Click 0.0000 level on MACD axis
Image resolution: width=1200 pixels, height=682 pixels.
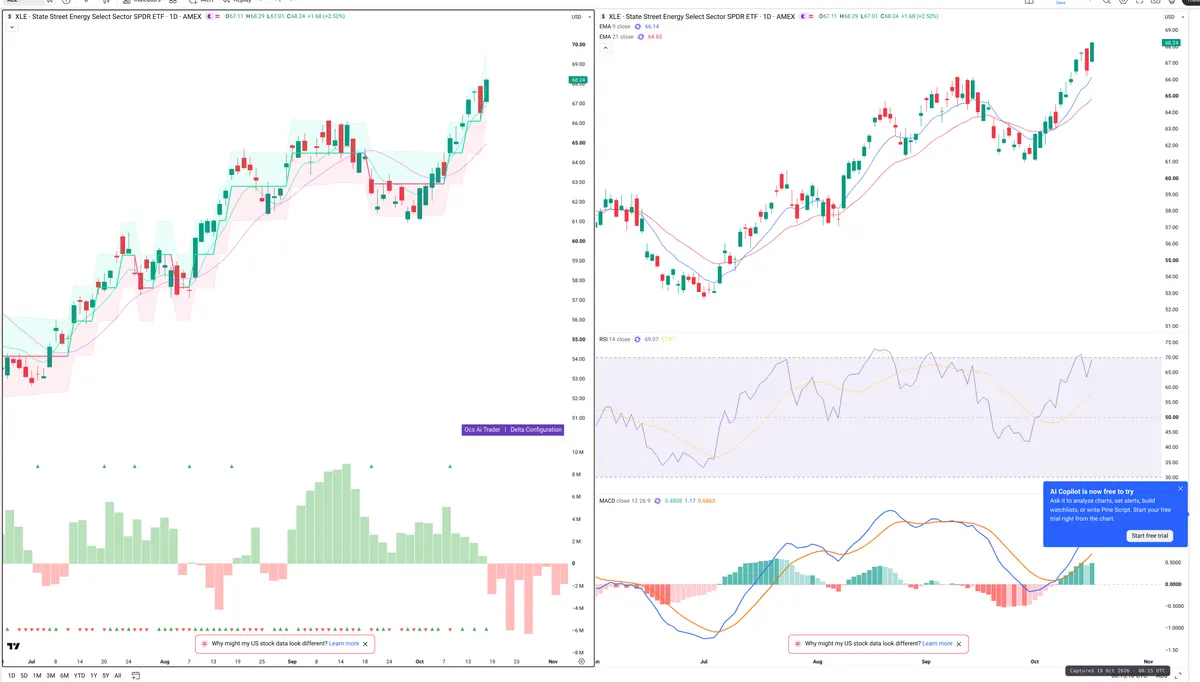[x=1172, y=584]
